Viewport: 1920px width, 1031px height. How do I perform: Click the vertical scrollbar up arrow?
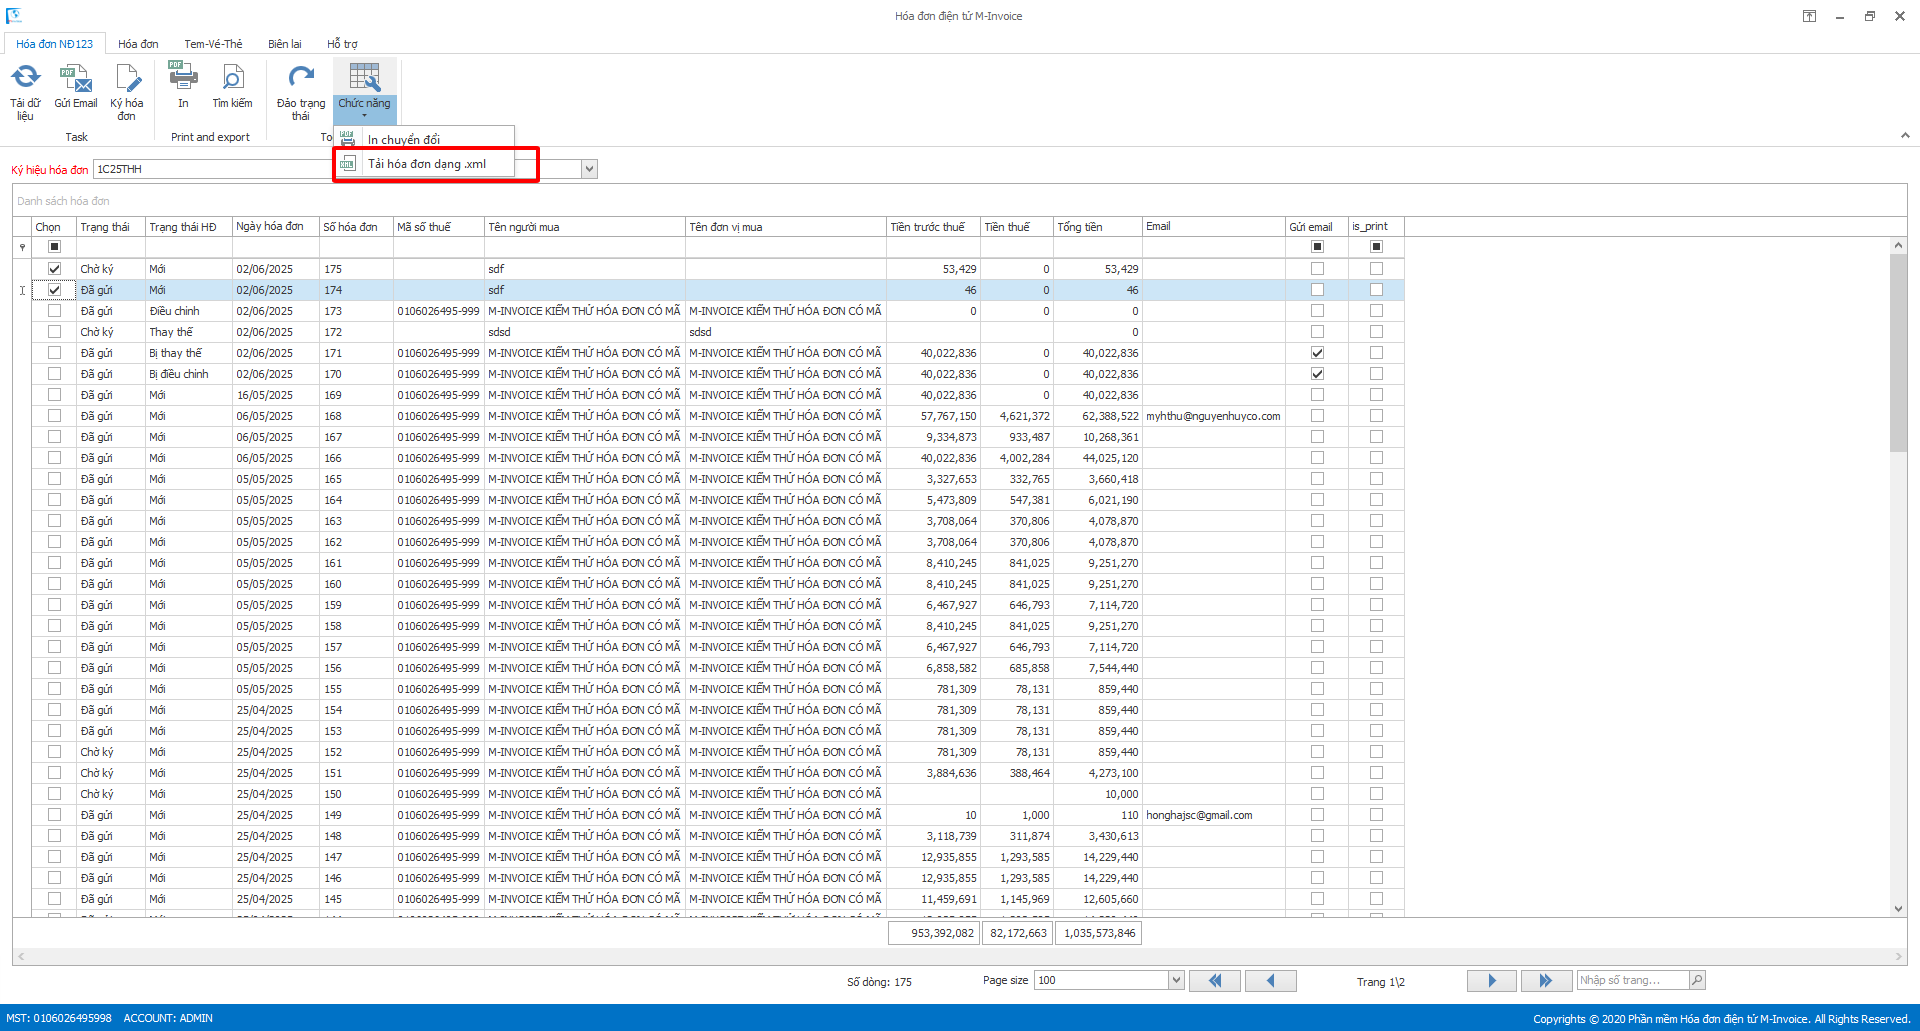1898,245
